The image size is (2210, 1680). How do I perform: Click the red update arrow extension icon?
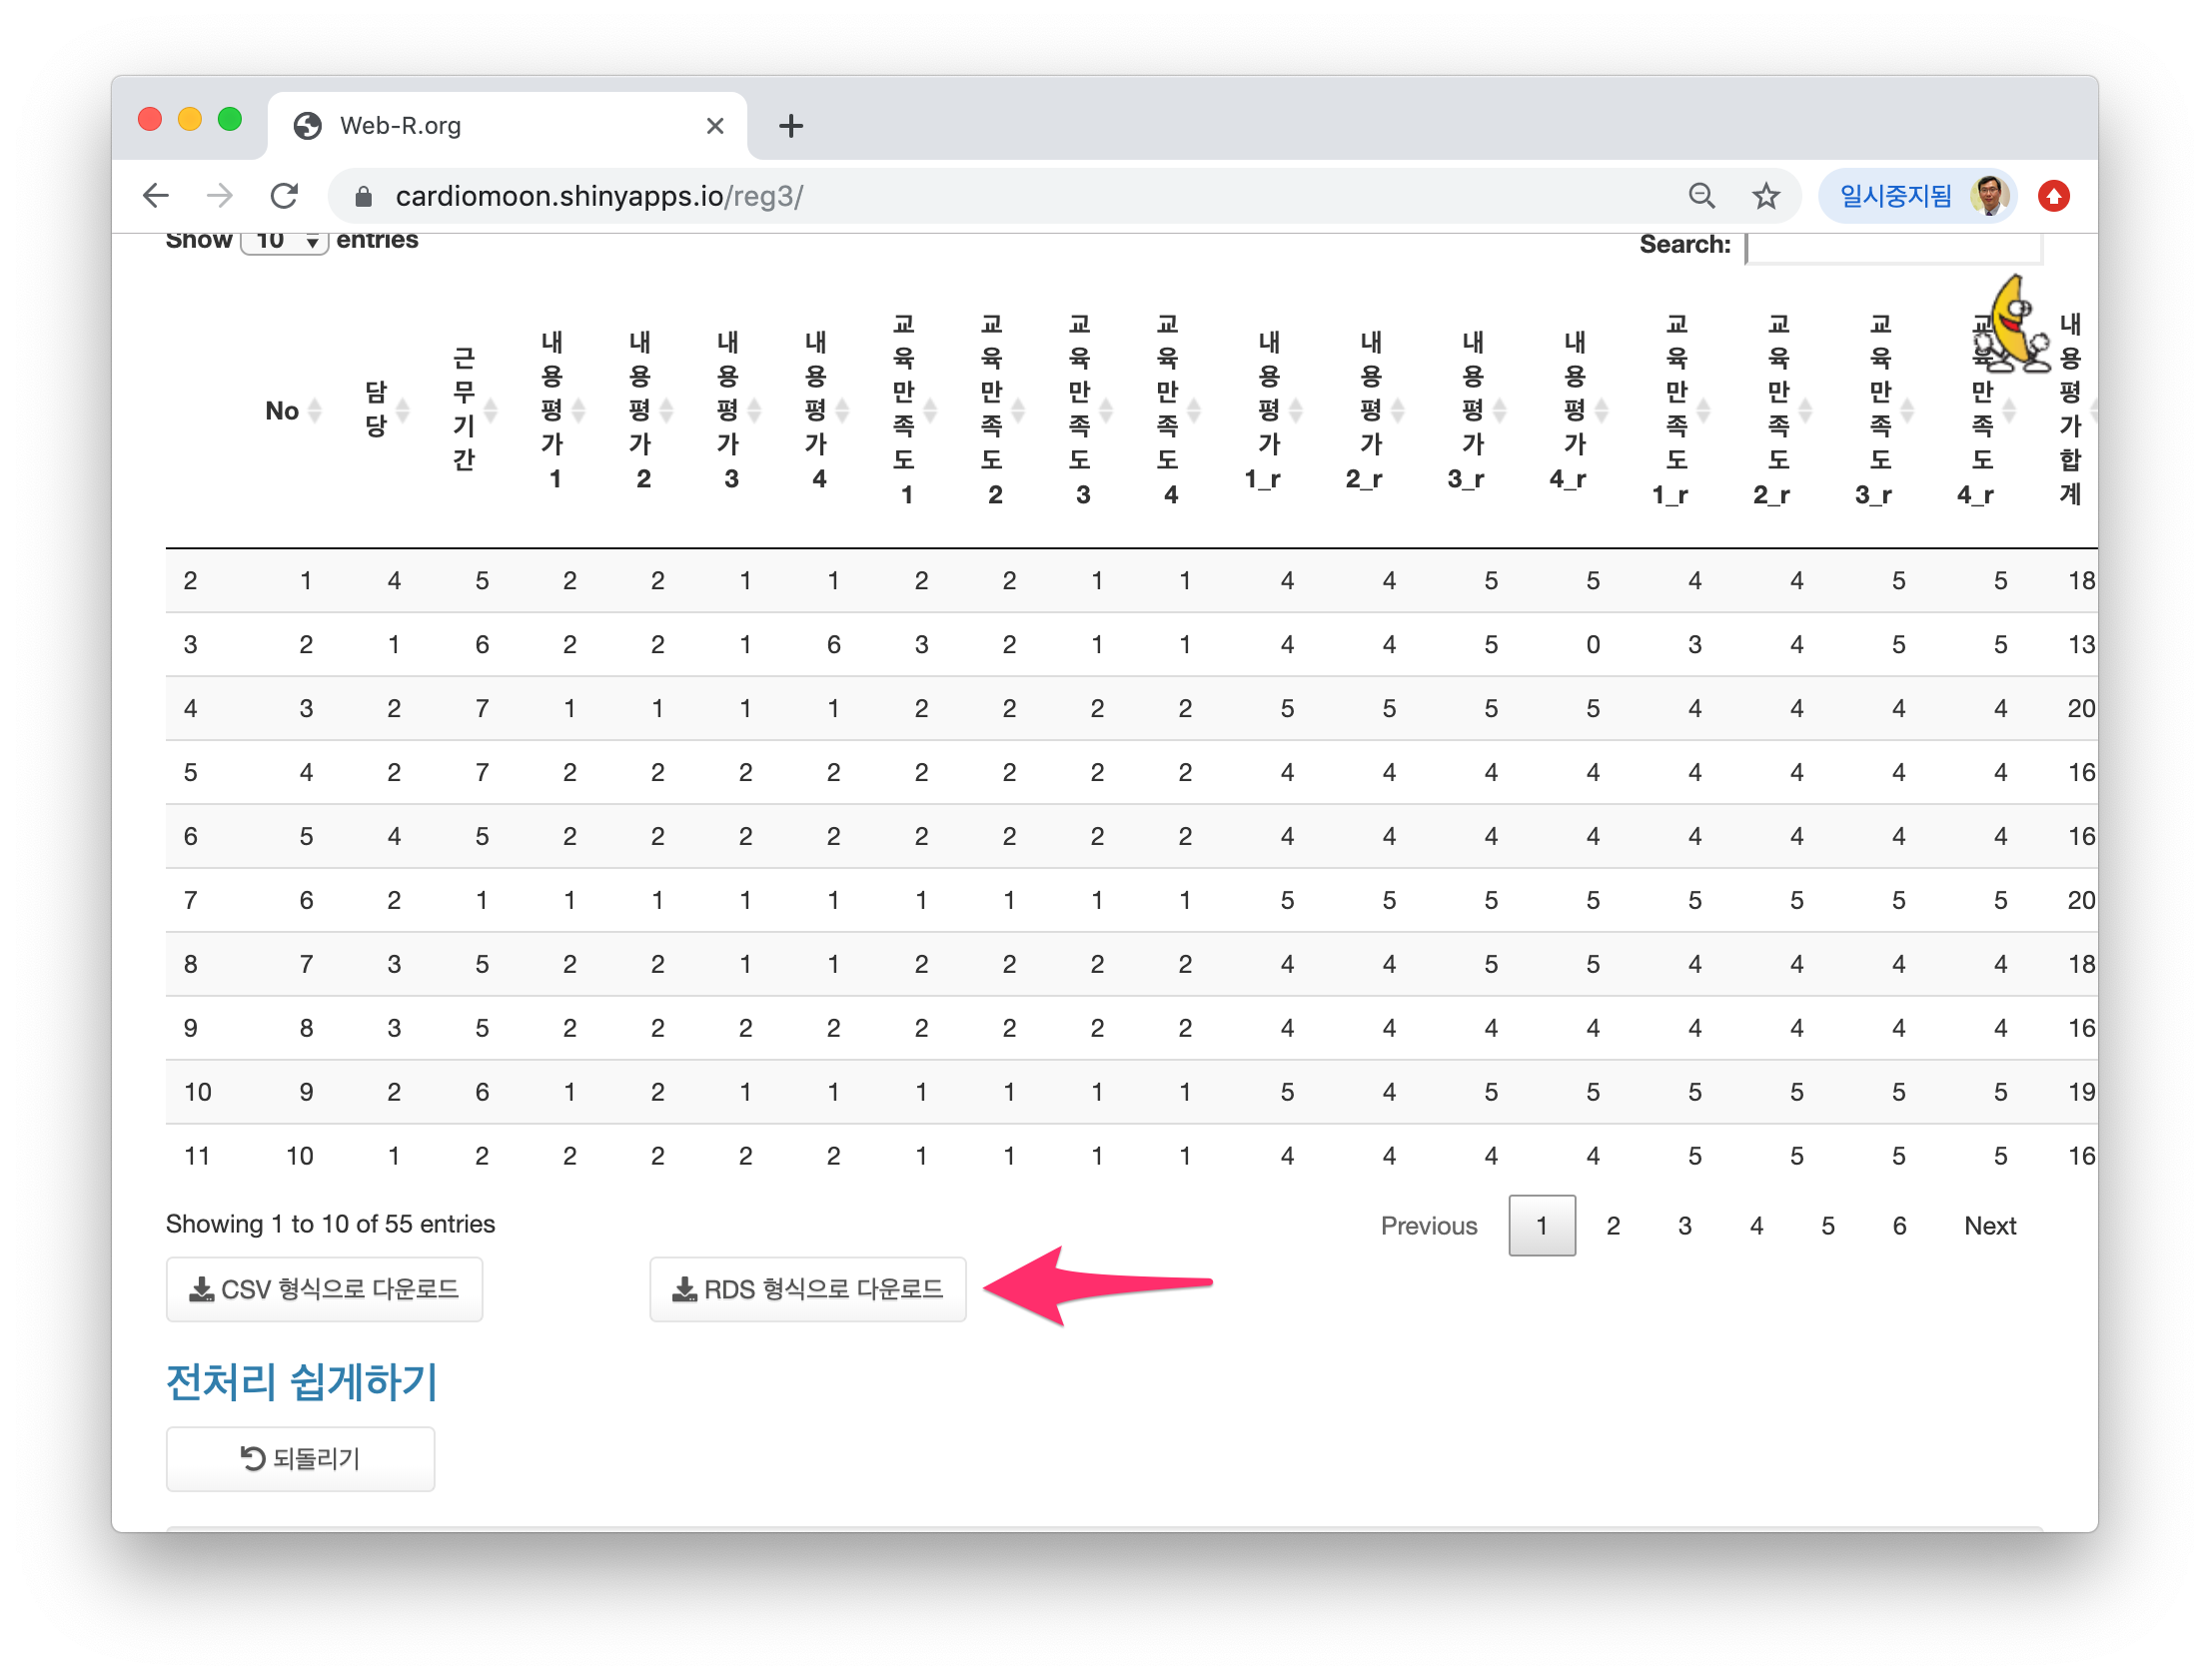2054,196
